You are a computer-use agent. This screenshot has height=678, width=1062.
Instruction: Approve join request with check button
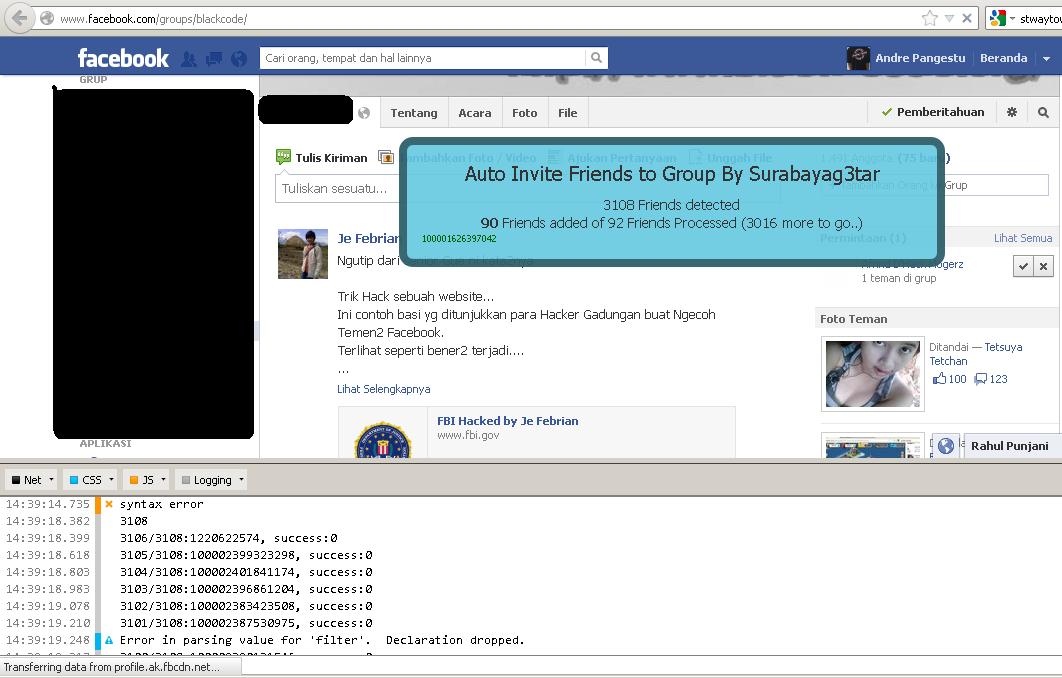click(1023, 266)
